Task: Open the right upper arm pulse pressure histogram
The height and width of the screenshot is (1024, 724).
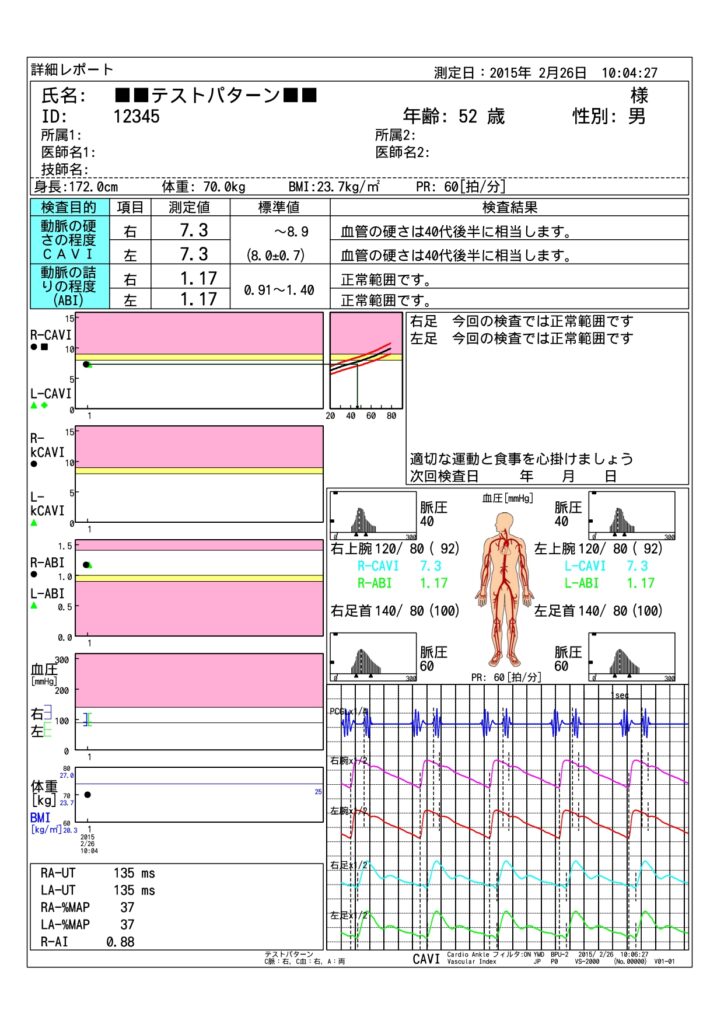Action: 372,517
